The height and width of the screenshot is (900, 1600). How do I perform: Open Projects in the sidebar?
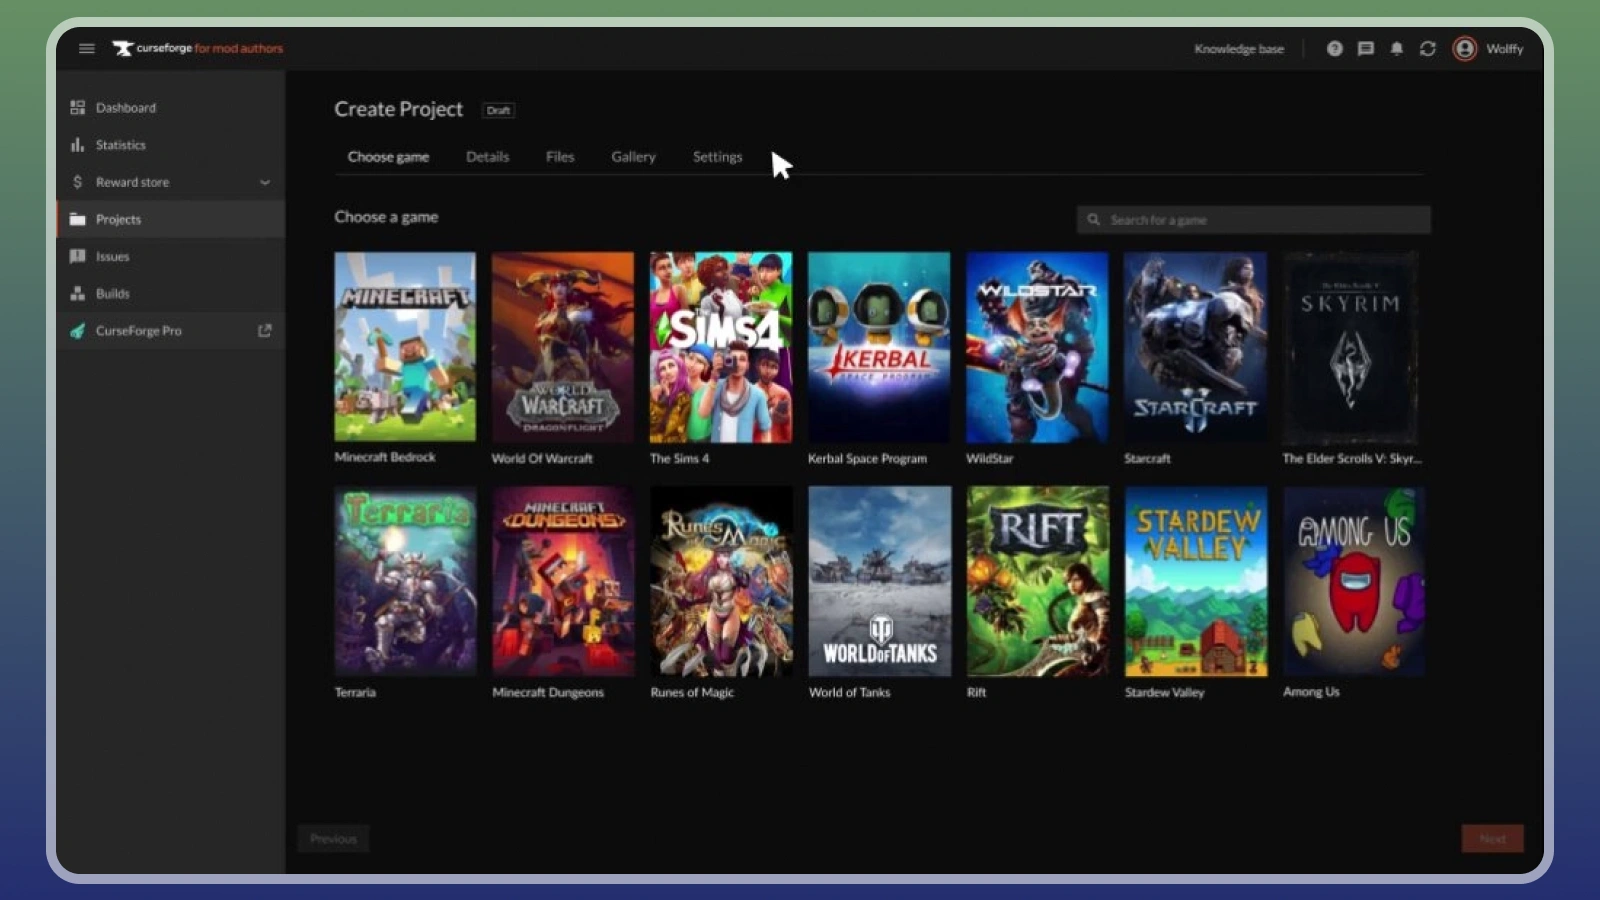coord(170,219)
